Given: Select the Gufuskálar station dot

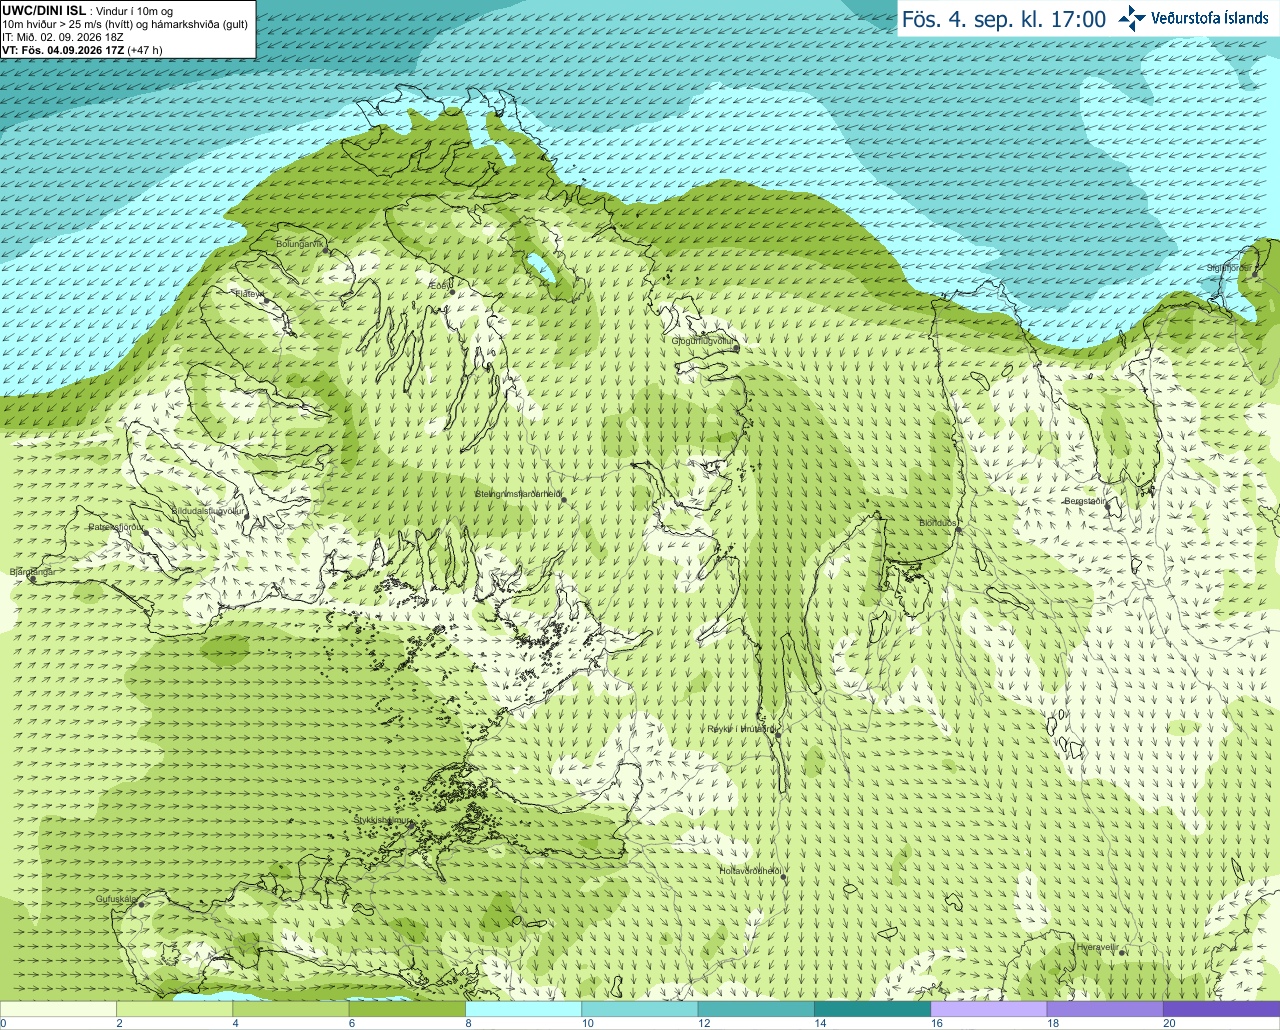Looking at the screenshot, I should point(141,904).
